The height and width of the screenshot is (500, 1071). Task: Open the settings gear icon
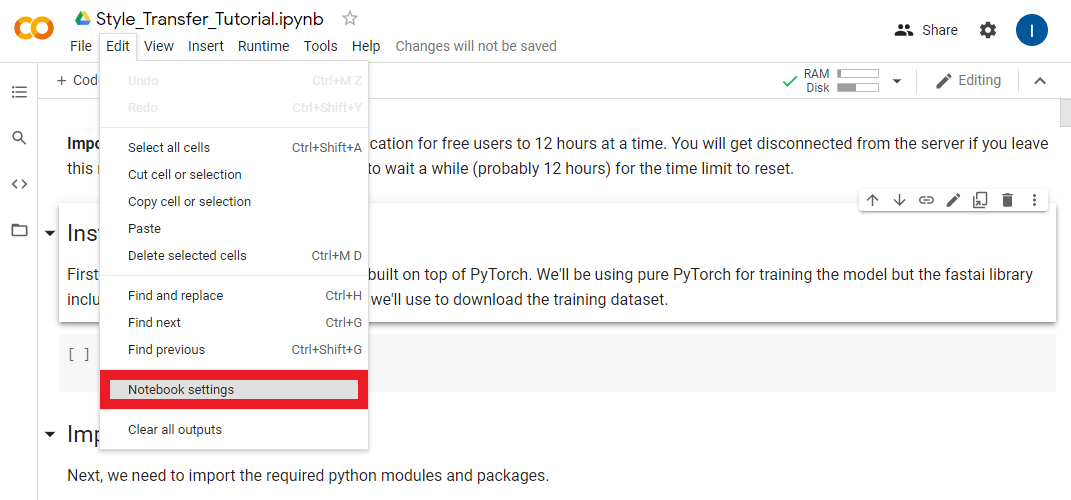click(988, 30)
